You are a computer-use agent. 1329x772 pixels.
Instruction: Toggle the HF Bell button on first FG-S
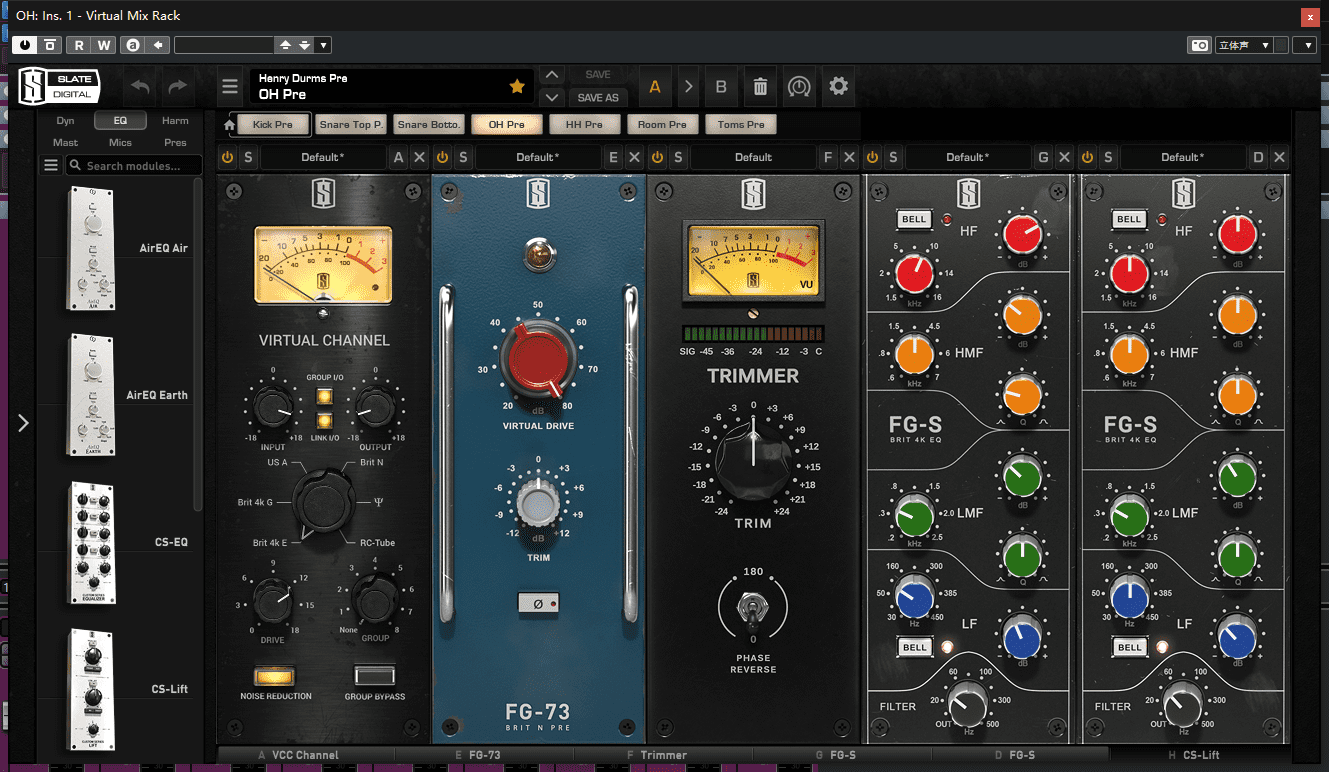point(914,219)
